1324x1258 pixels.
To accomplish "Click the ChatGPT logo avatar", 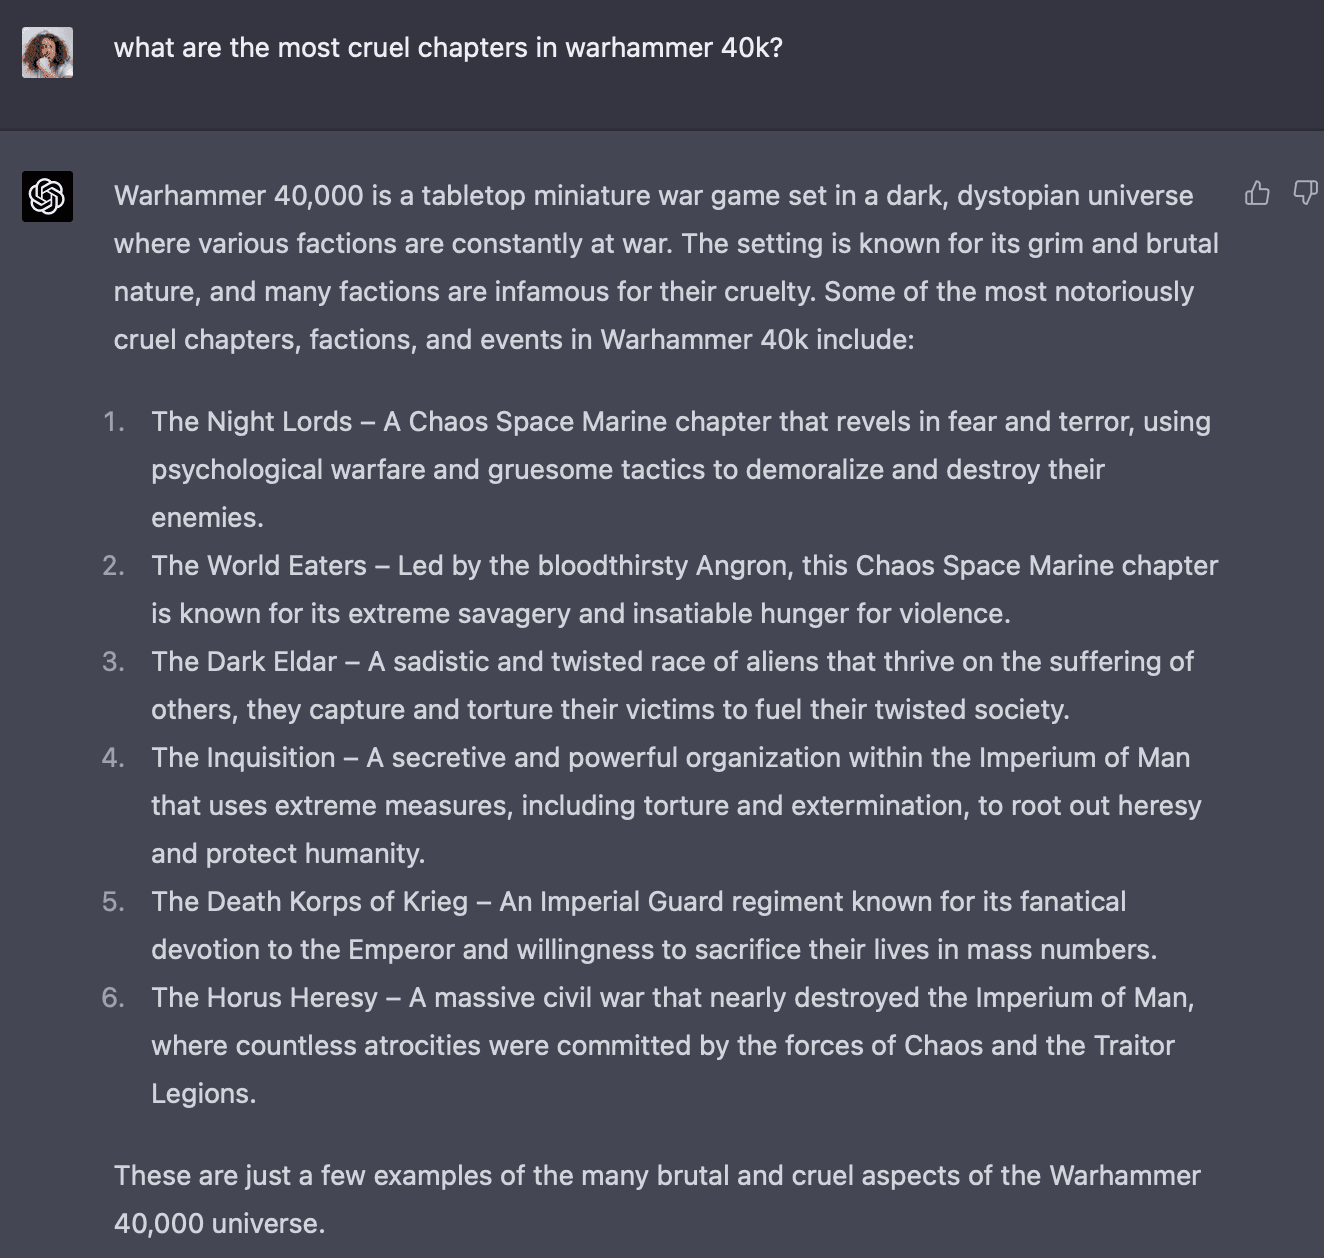I will 47,196.
